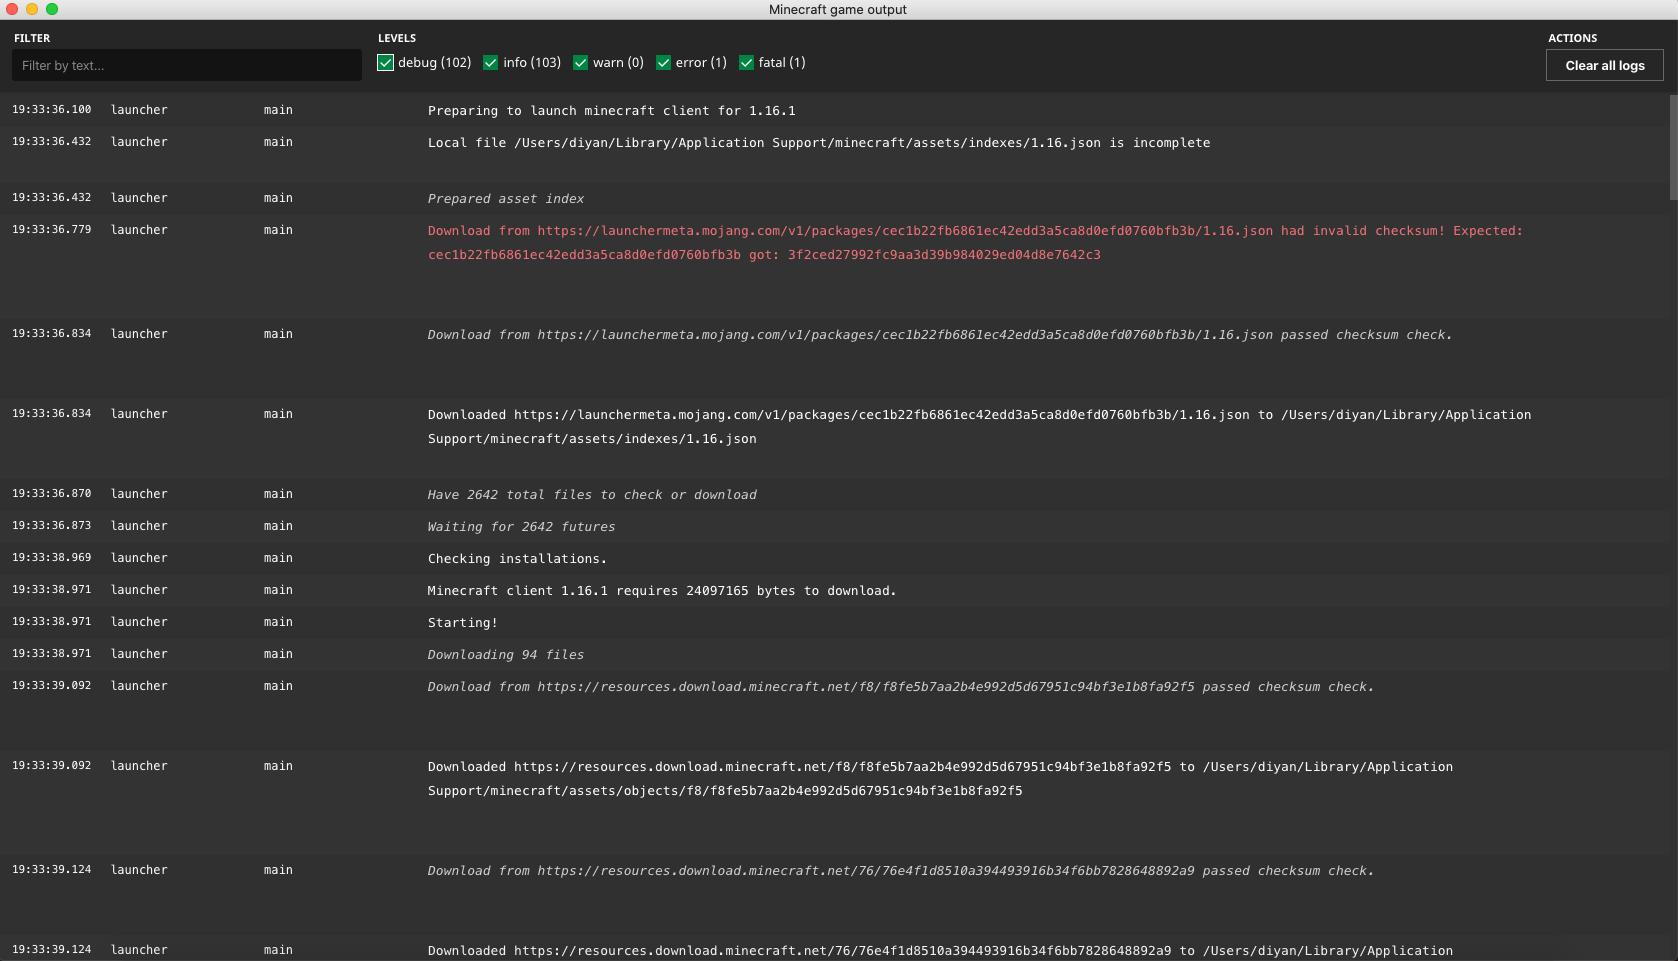Click the FILTER section heading

tap(32, 38)
